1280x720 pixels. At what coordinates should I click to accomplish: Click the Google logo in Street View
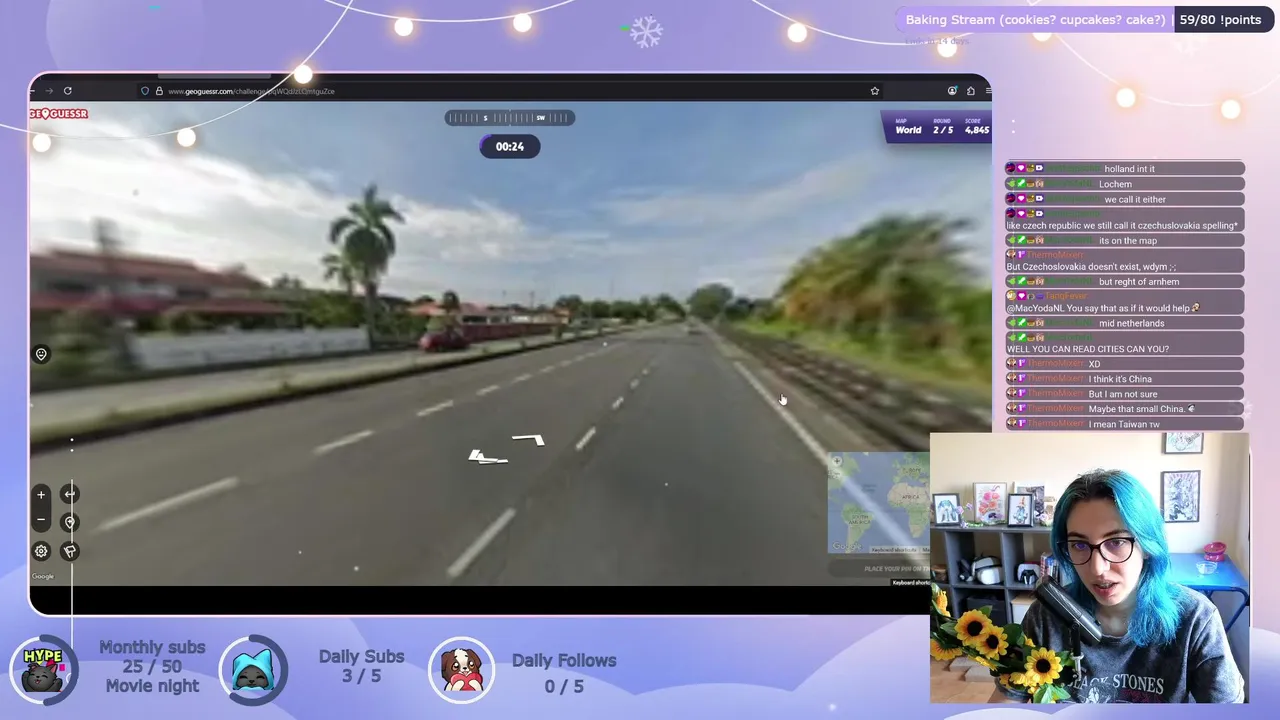coord(43,576)
